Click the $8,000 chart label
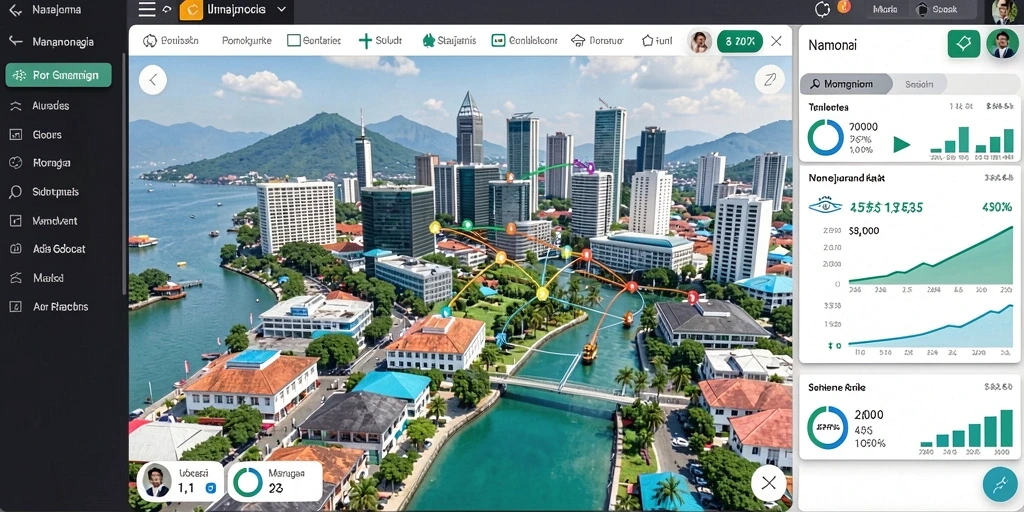 (864, 231)
